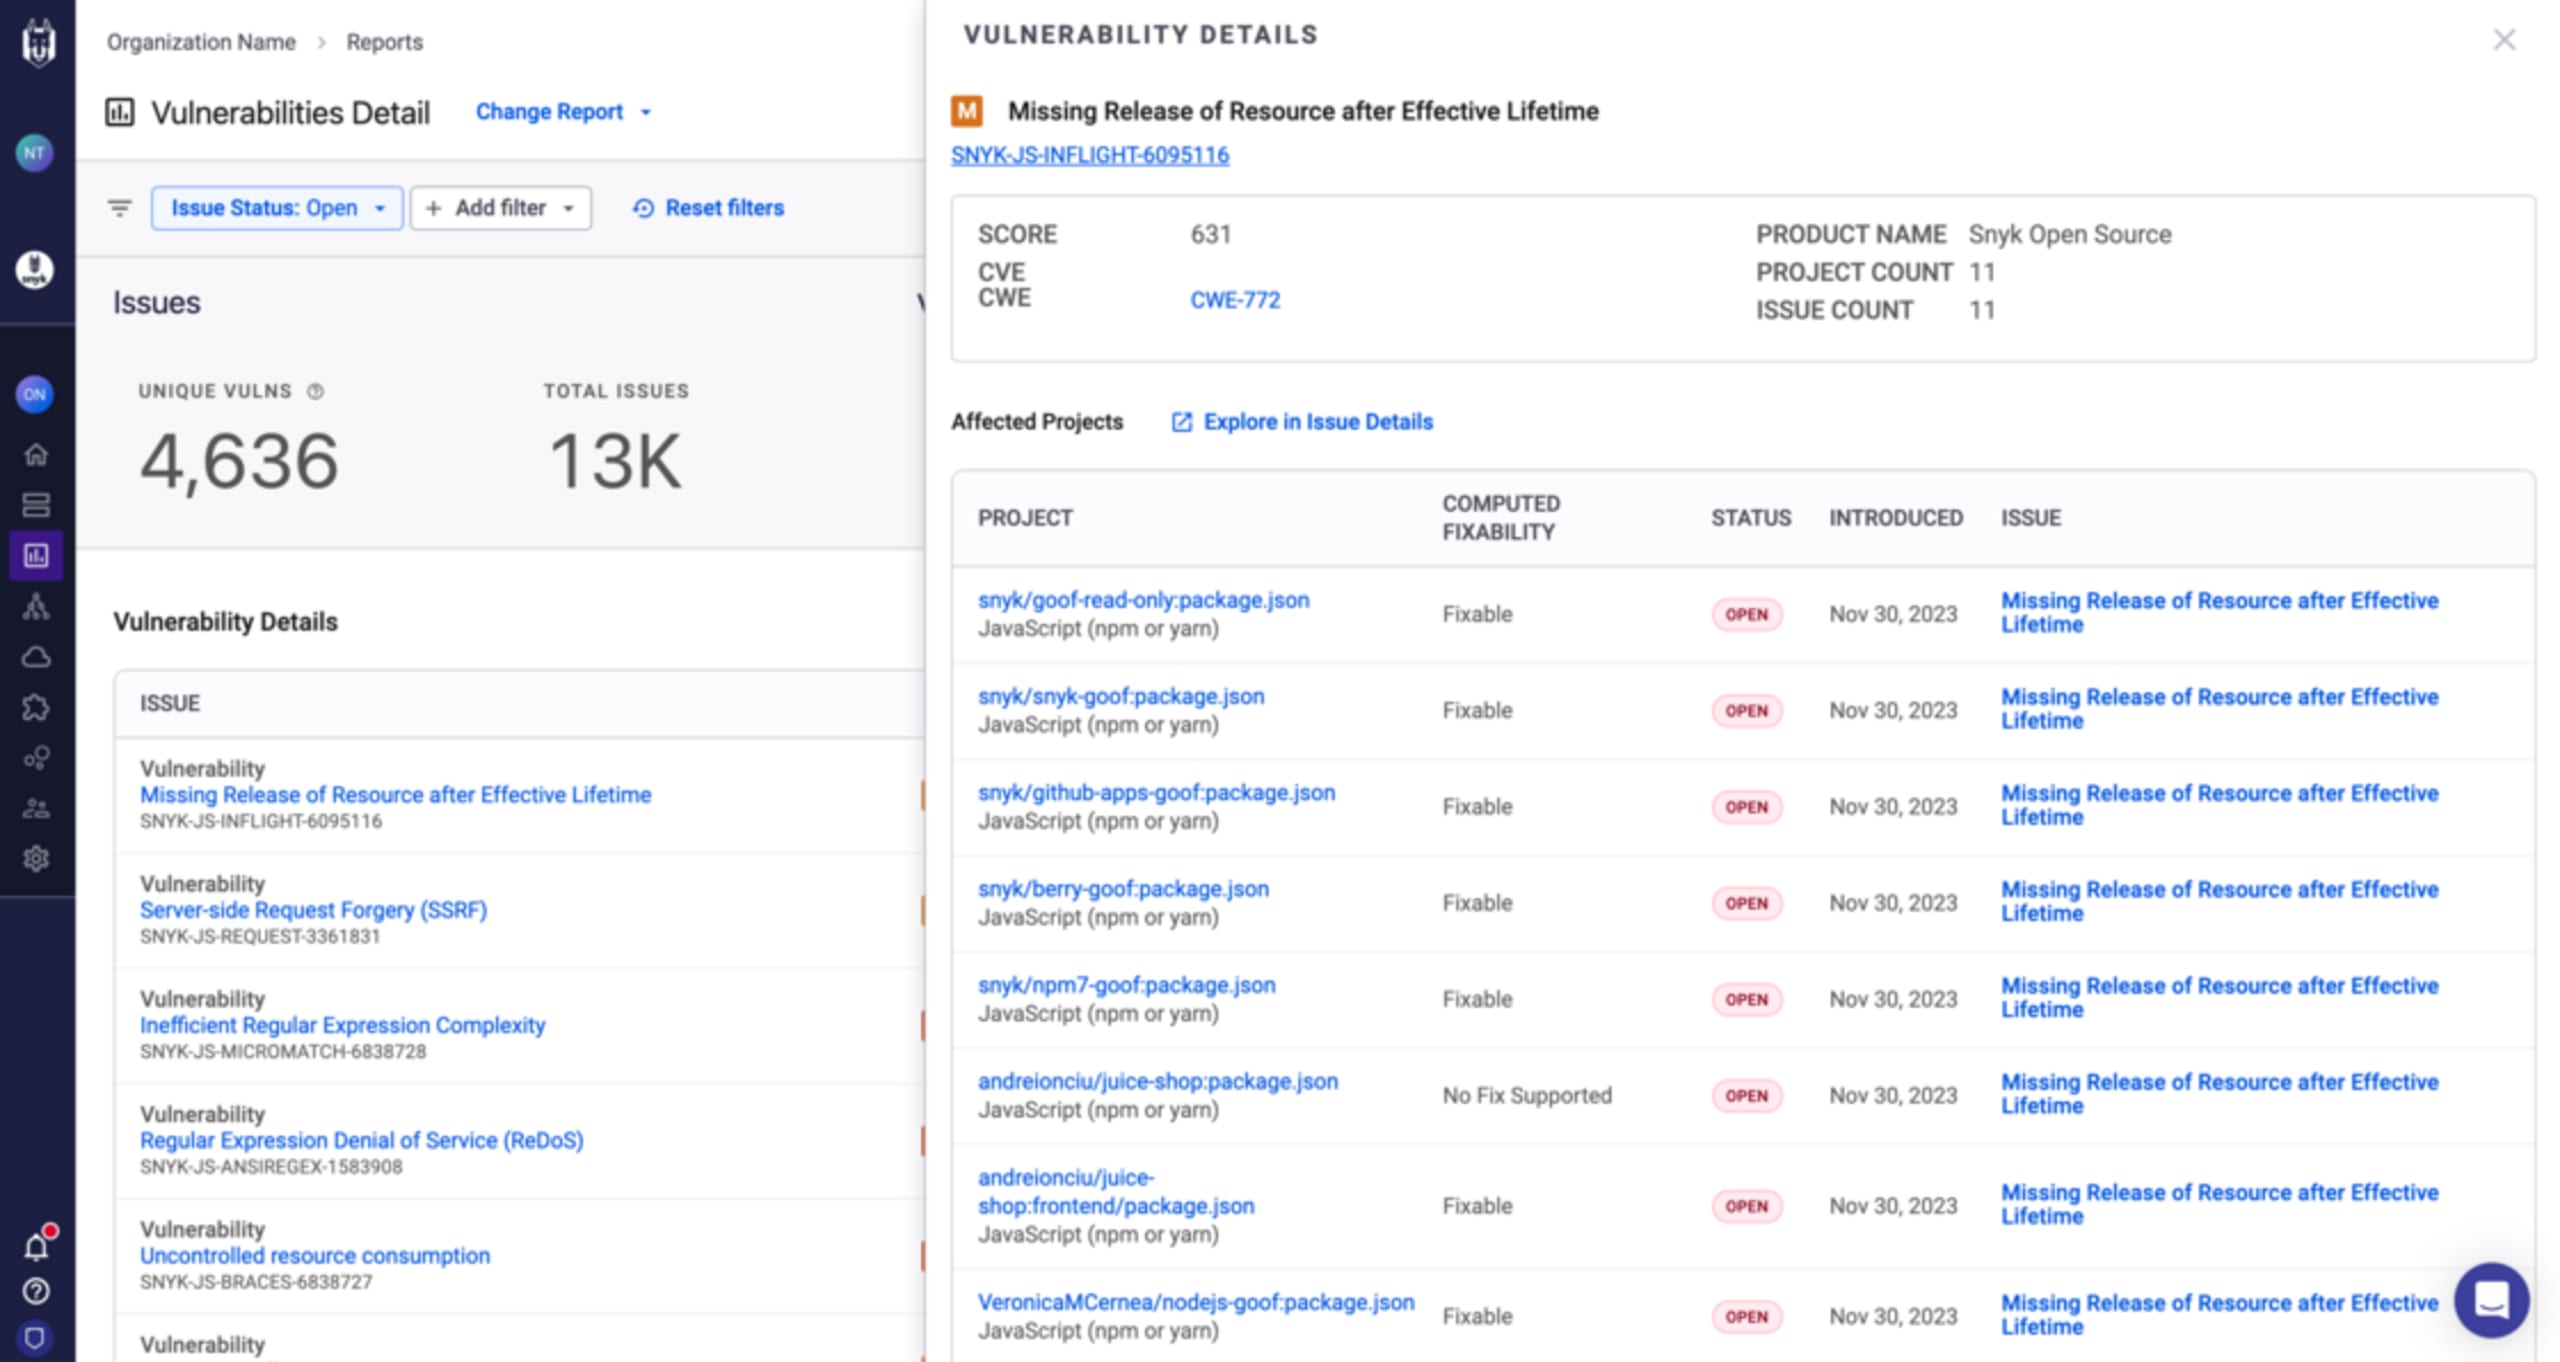
Task: Click the 'No Fix Supported' fixability value
Action: point(1527,1095)
